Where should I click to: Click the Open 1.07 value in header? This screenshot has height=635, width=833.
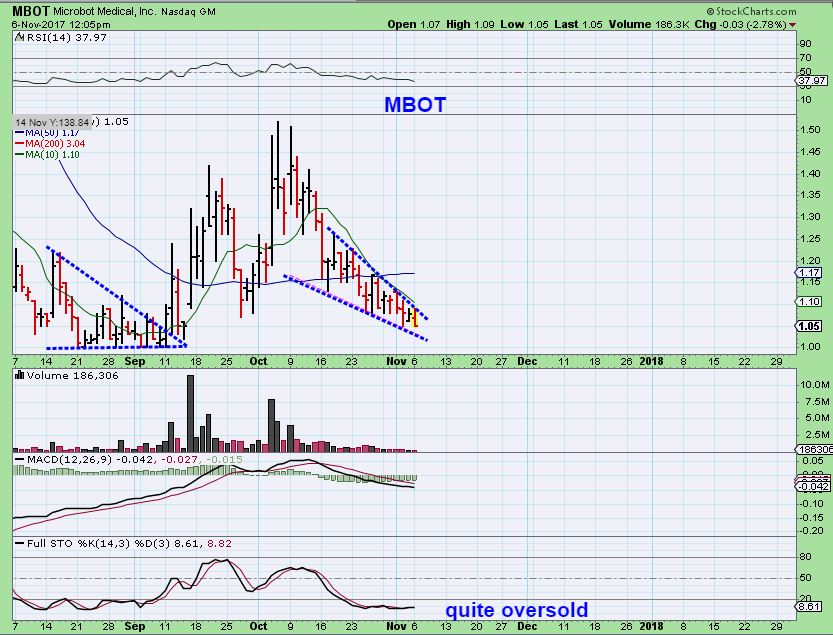[x=413, y=24]
